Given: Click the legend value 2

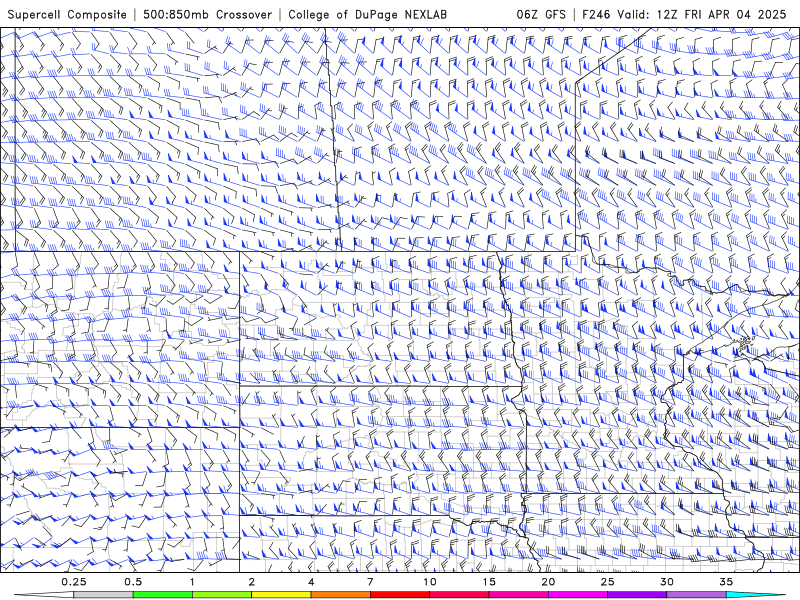Looking at the screenshot, I should coord(252,582).
